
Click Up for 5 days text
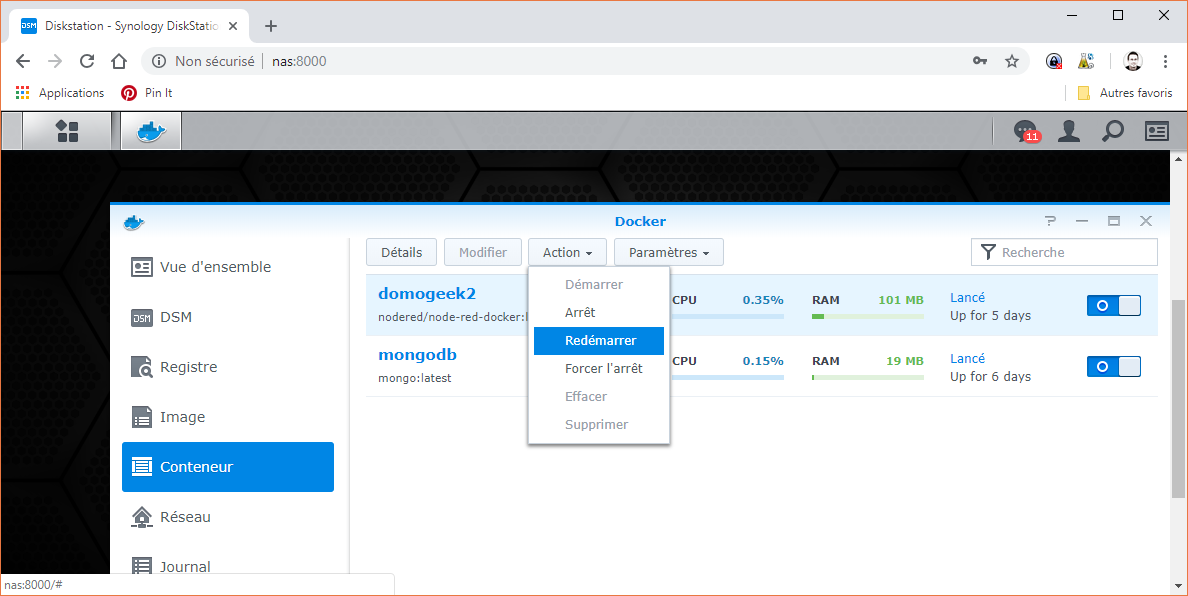click(x=990, y=316)
